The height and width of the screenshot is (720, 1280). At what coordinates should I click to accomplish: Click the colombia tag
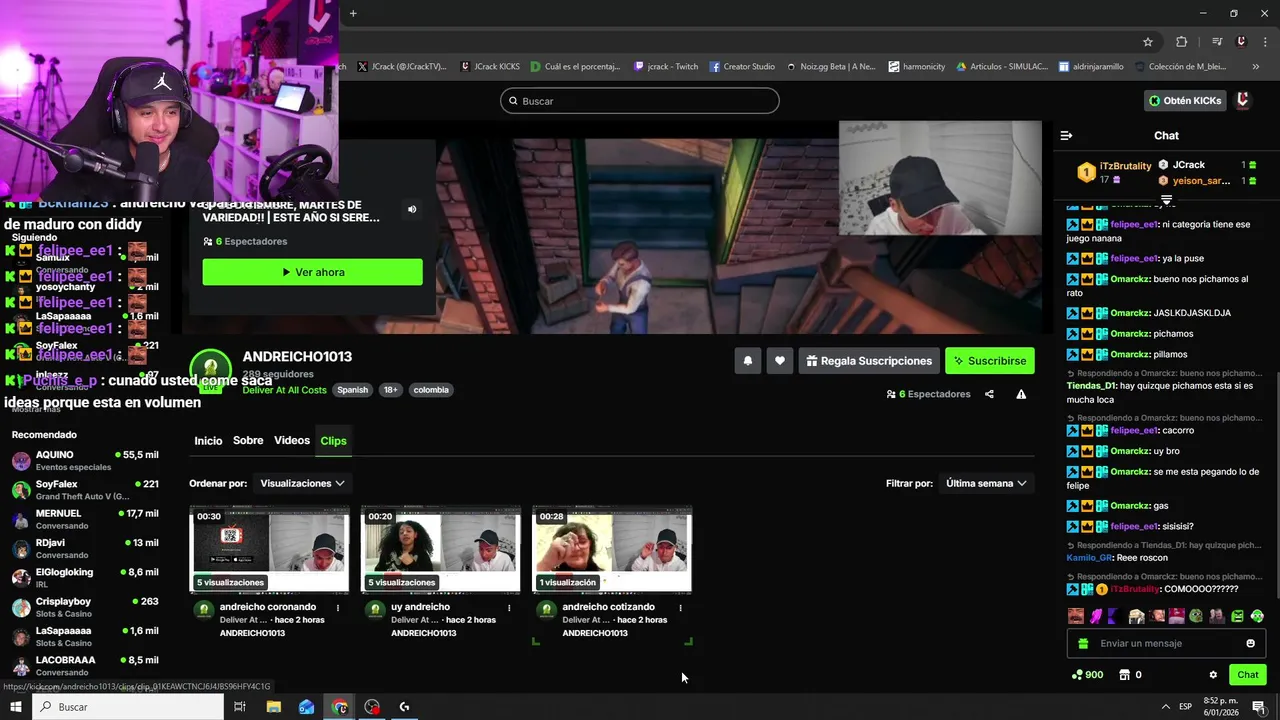tap(431, 390)
